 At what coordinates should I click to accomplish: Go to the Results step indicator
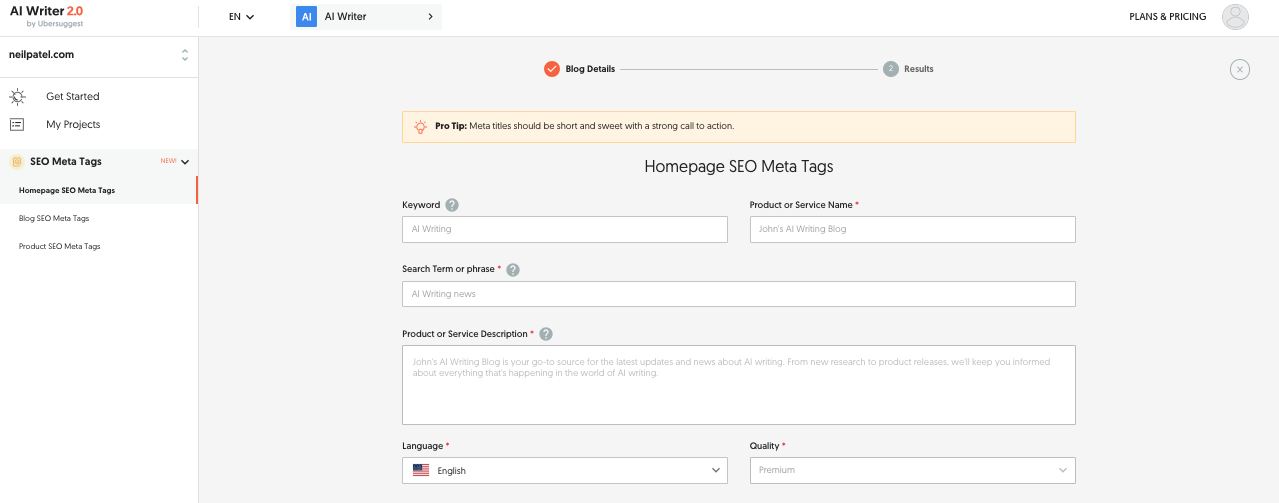pyautogui.click(x=891, y=69)
